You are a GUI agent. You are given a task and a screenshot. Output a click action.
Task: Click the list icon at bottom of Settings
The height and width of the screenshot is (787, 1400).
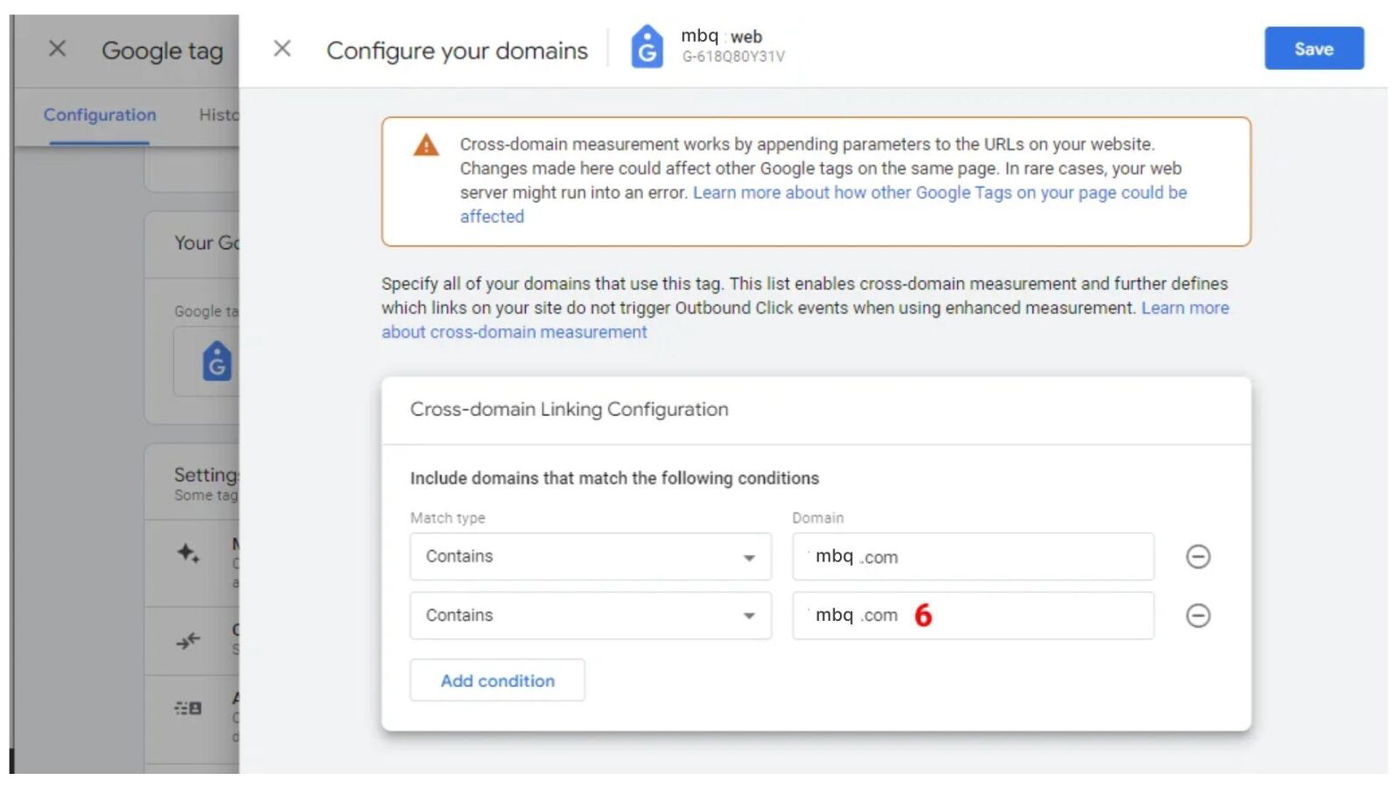pos(189,708)
